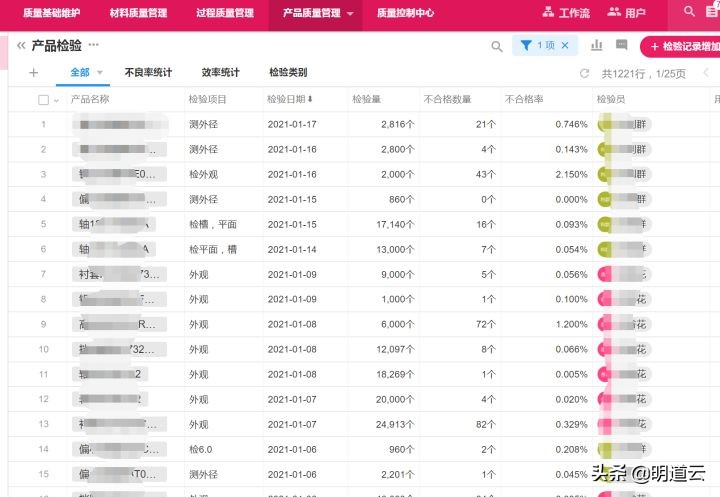Click the 20,000个 quantity cell

pos(395,400)
